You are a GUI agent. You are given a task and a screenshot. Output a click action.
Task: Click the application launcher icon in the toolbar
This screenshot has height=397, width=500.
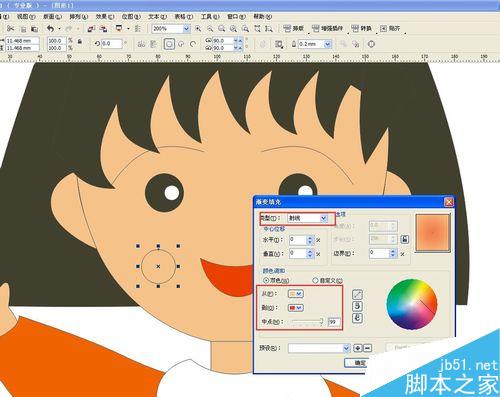[119, 29]
